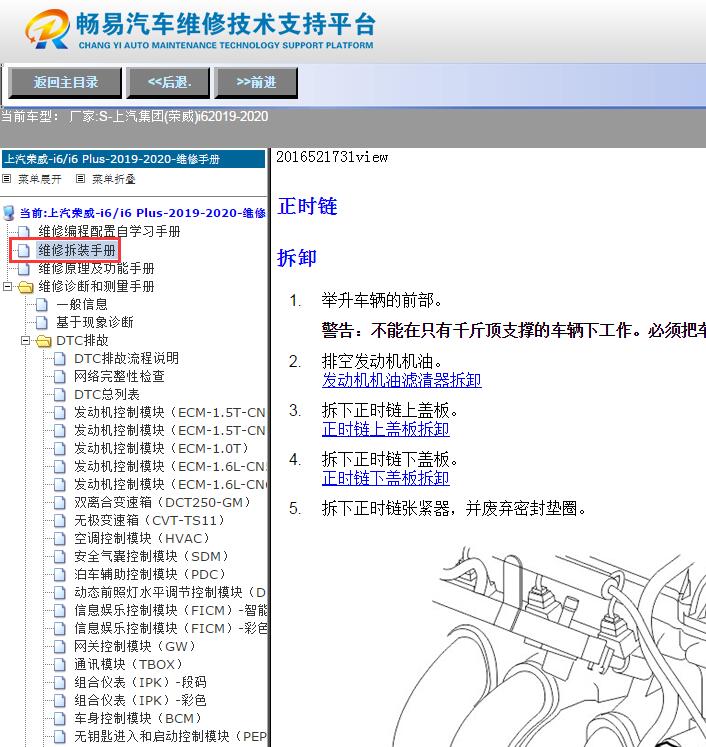Open the 正时链下盖板拆卸 link
Viewport: 706px width, 747px height.
[x=385, y=478]
